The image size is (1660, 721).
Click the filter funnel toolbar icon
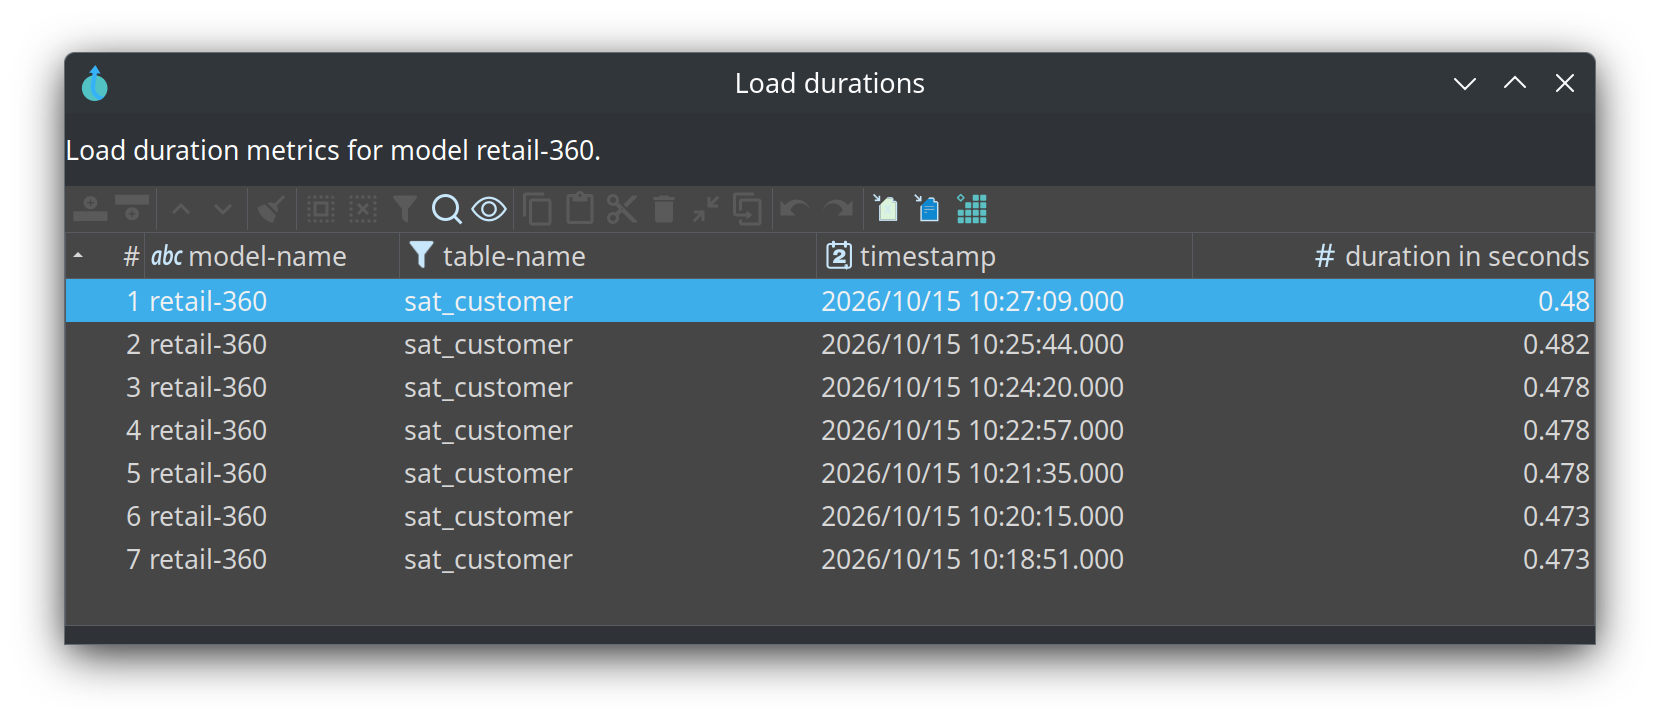pyautogui.click(x=404, y=209)
